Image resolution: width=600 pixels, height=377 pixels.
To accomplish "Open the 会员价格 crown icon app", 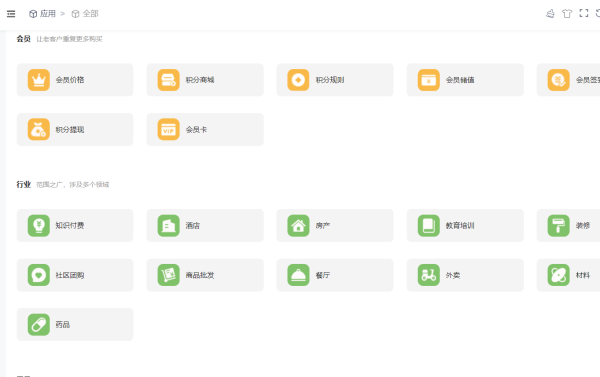I will 75,80.
